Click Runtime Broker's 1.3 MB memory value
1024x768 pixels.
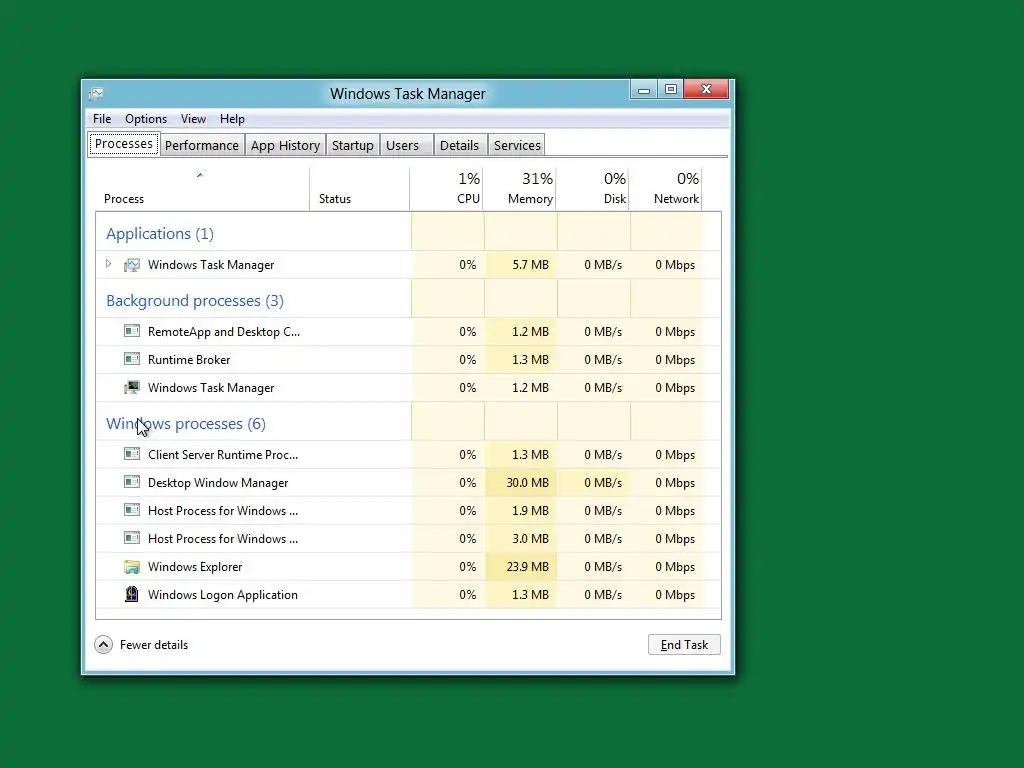[x=530, y=360]
